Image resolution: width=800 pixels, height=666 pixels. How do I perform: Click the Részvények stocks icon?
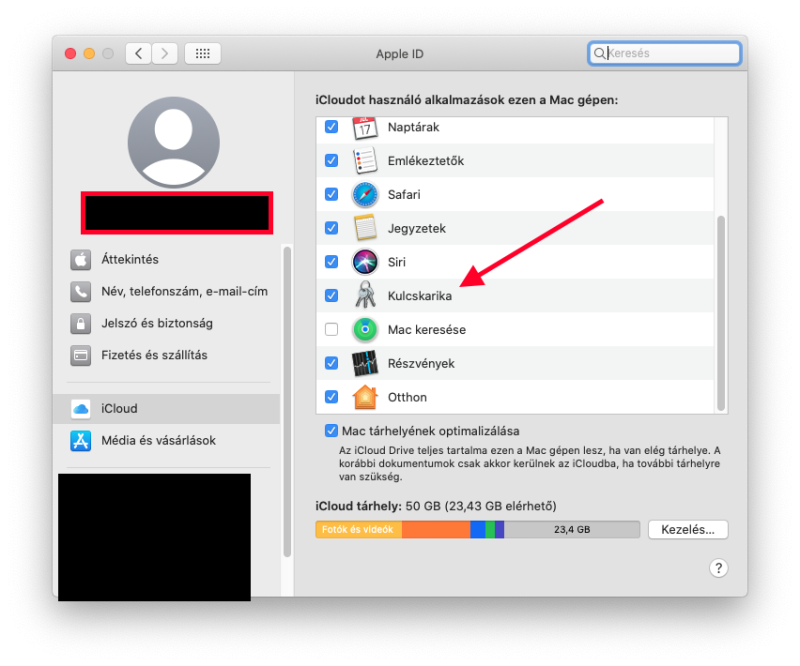[365, 363]
